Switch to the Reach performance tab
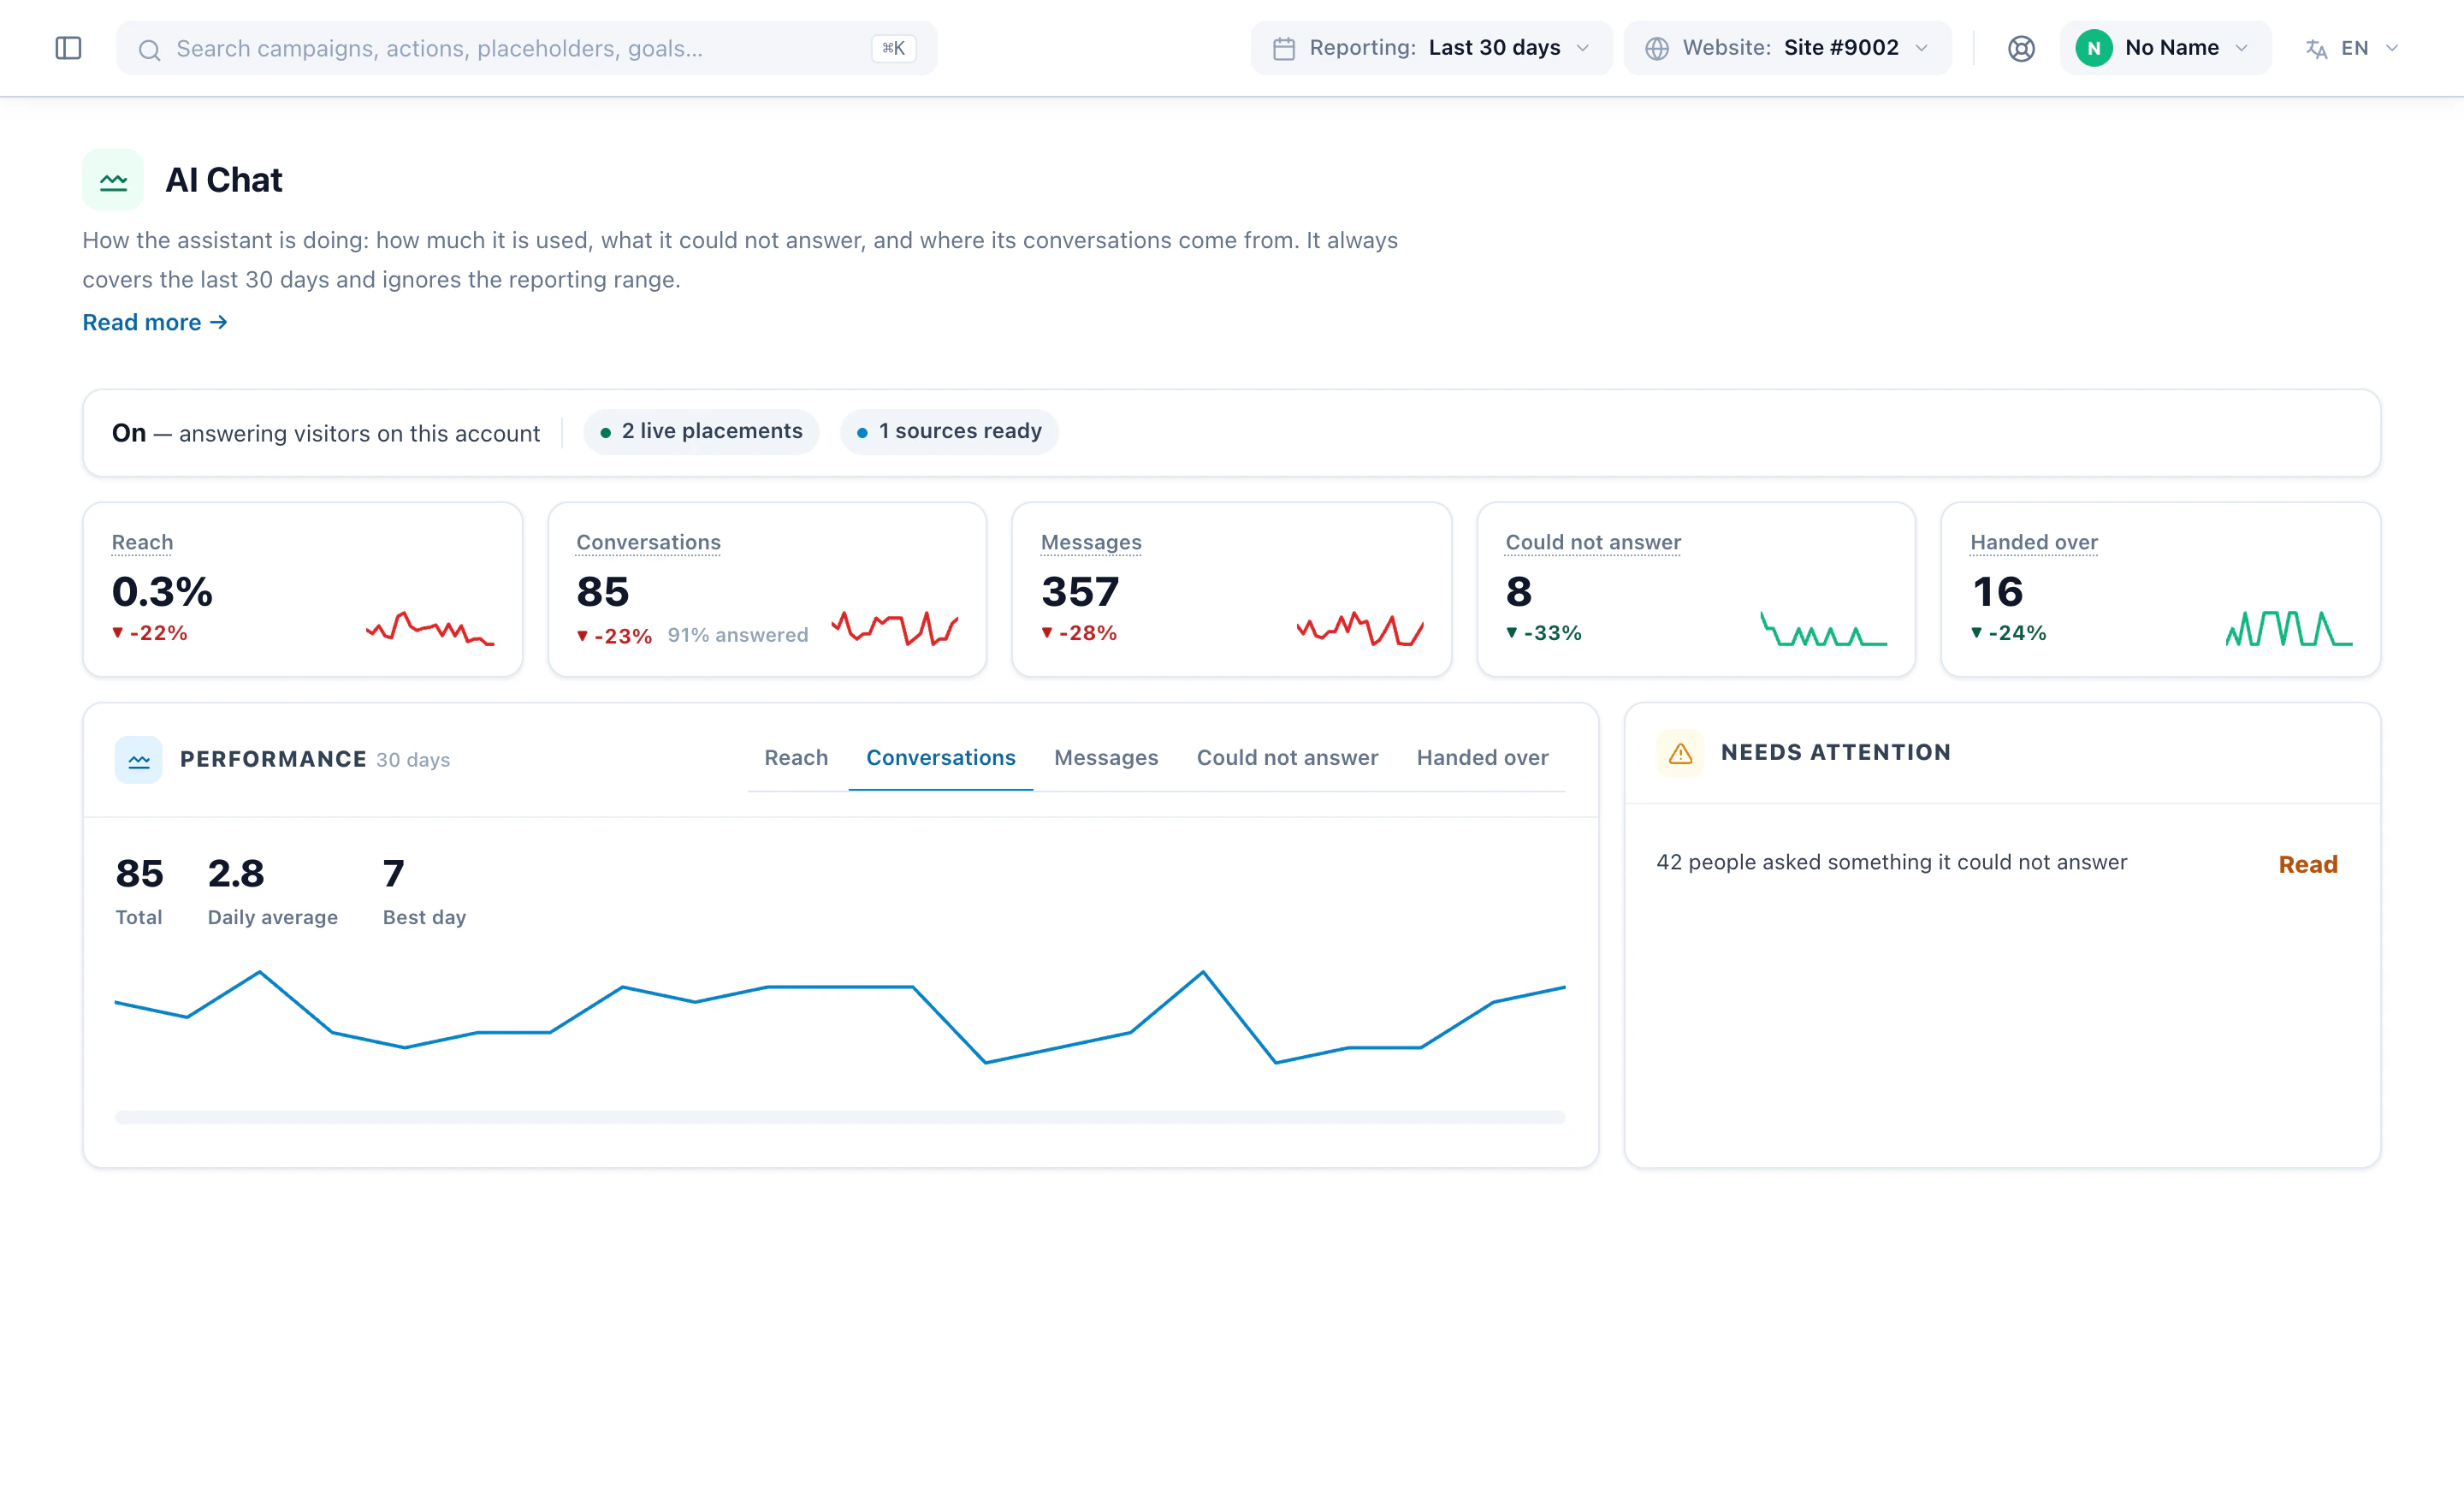Image resolution: width=2464 pixels, height=1506 pixels. [x=796, y=758]
